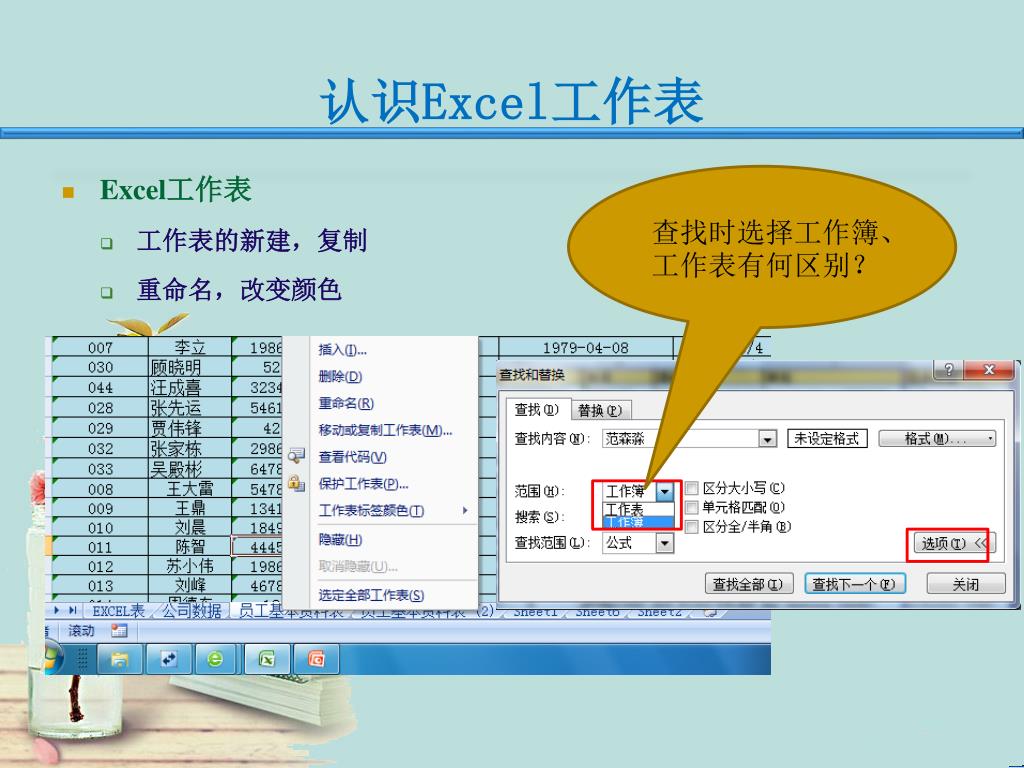Click the Windows Start orb
The width and height of the screenshot is (1024, 768).
[52, 658]
